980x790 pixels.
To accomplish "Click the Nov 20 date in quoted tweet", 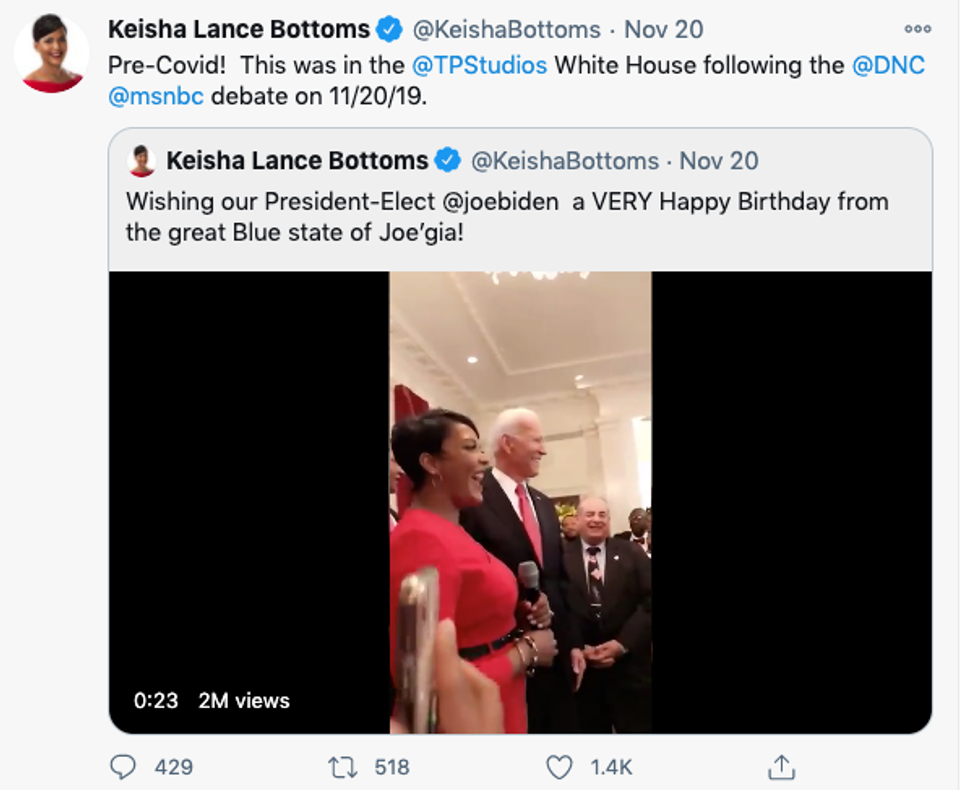I will tap(719, 160).
